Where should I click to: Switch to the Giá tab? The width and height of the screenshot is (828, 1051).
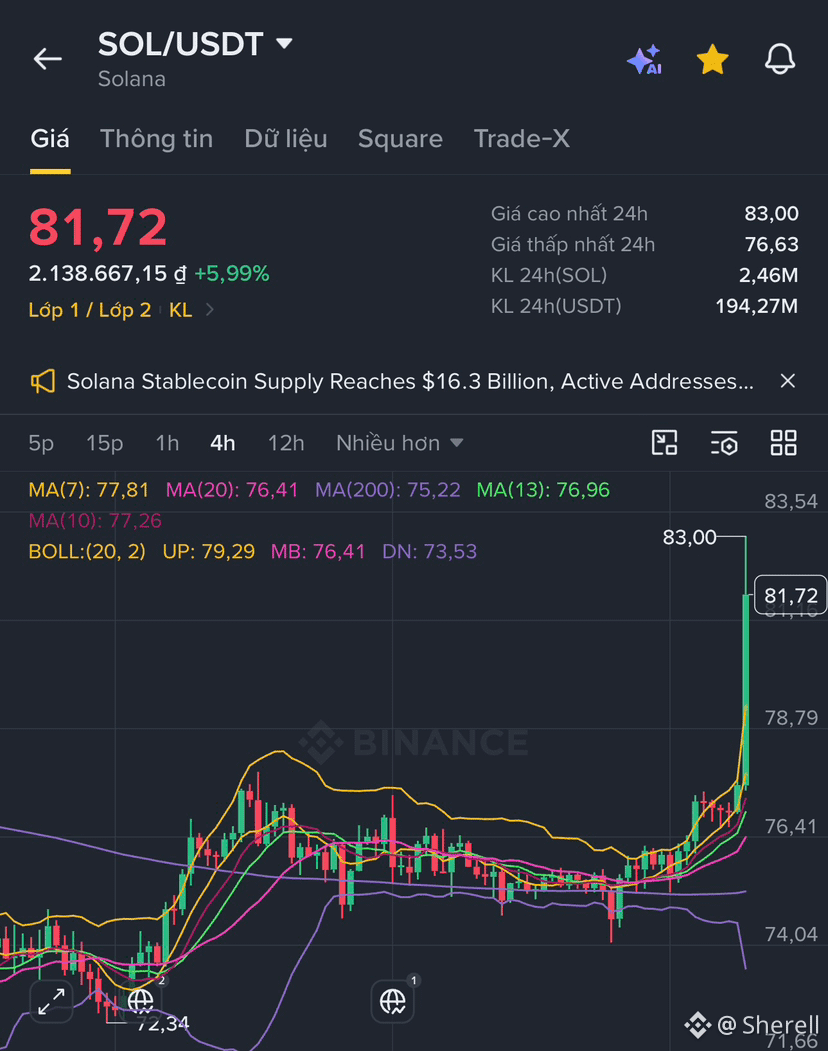pos(50,139)
